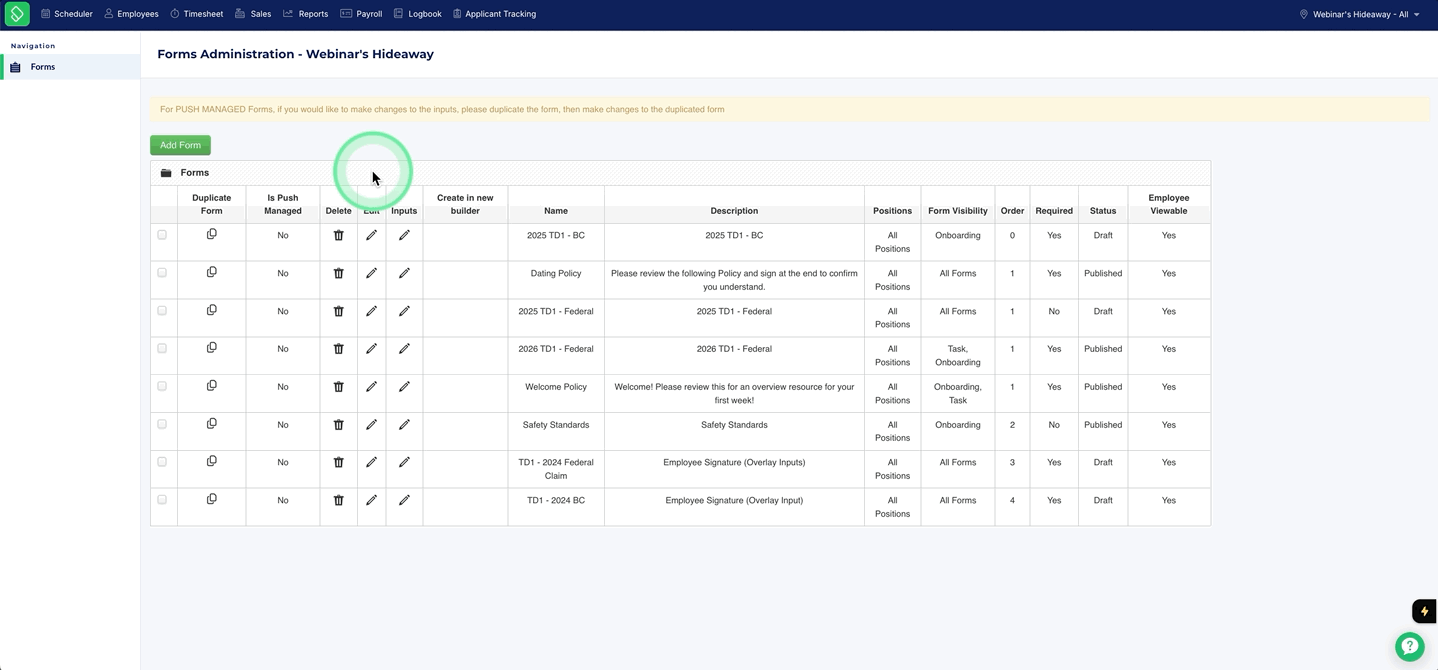Delete the Welcome Policy form
This screenshot has width=1438, height=670.
(x=338, y=387)
